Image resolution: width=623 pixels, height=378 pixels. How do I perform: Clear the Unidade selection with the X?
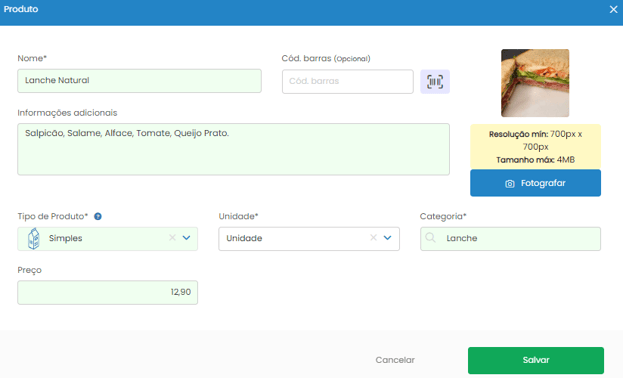tap(373, 238)
